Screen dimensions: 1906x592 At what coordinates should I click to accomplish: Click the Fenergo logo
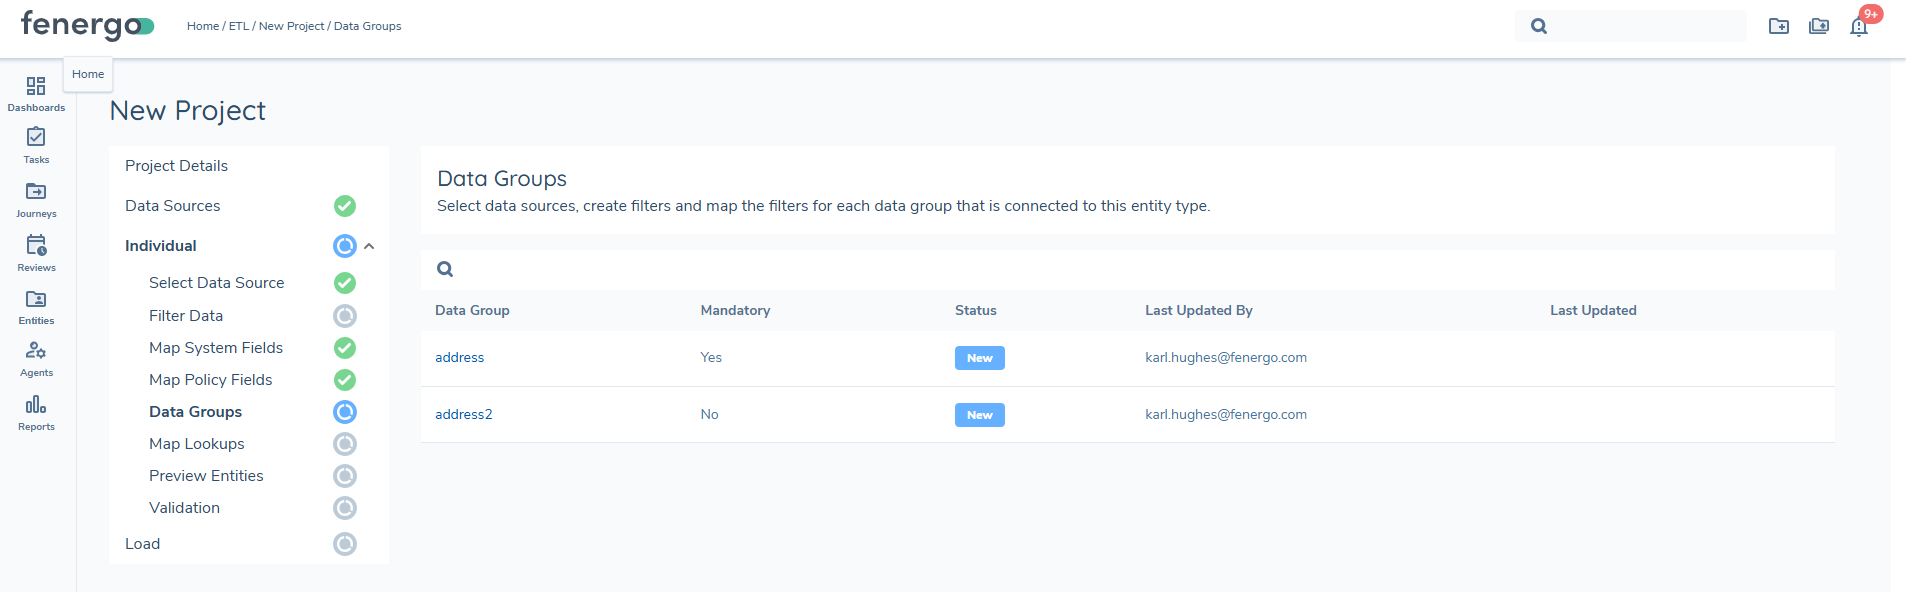click(87, 25)
